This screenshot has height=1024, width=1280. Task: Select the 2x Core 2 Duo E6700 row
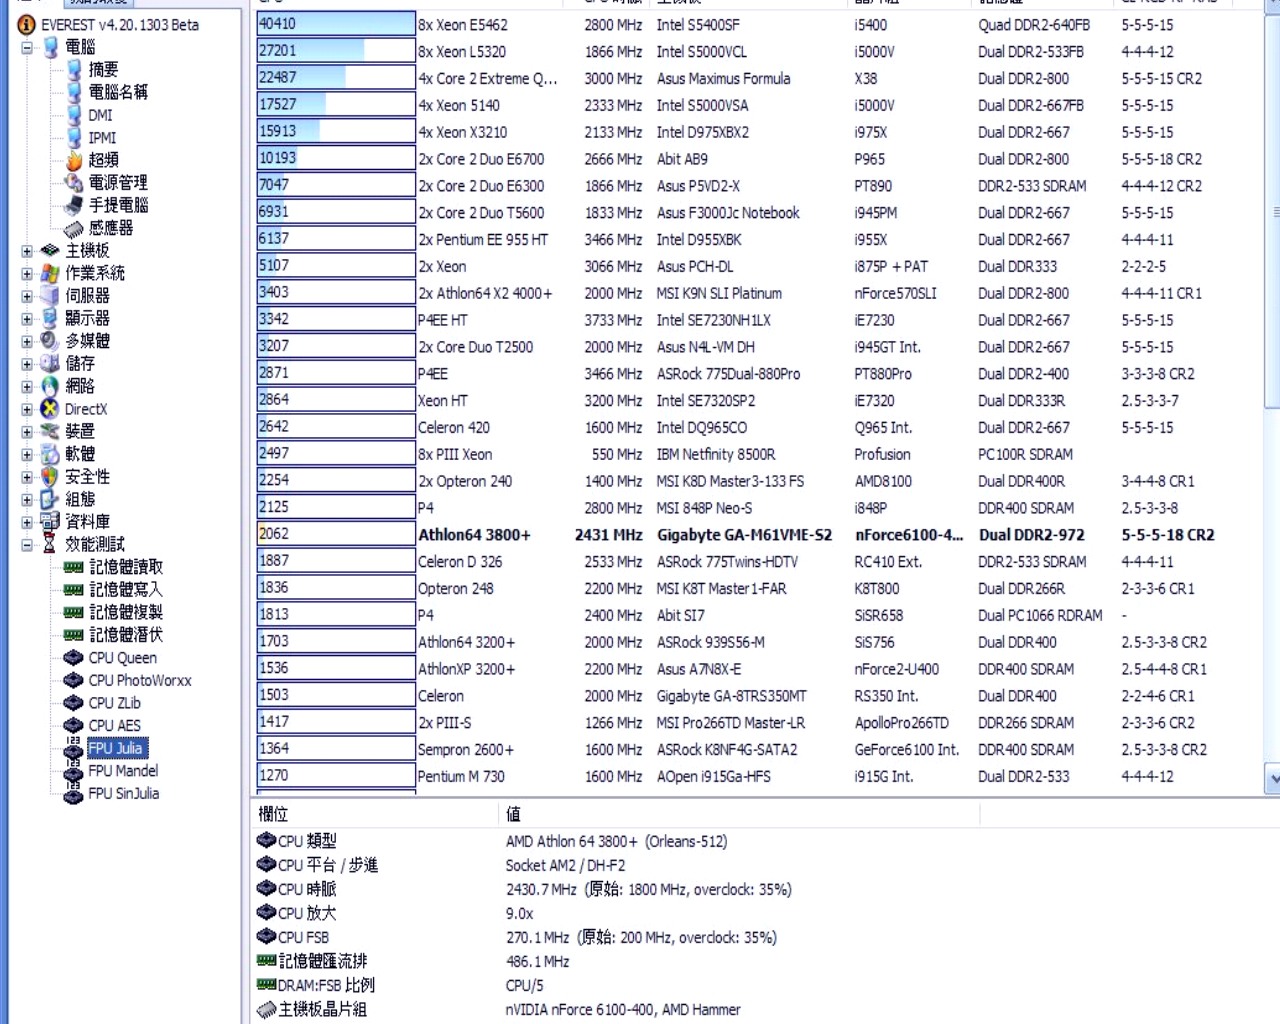[758, 159]
